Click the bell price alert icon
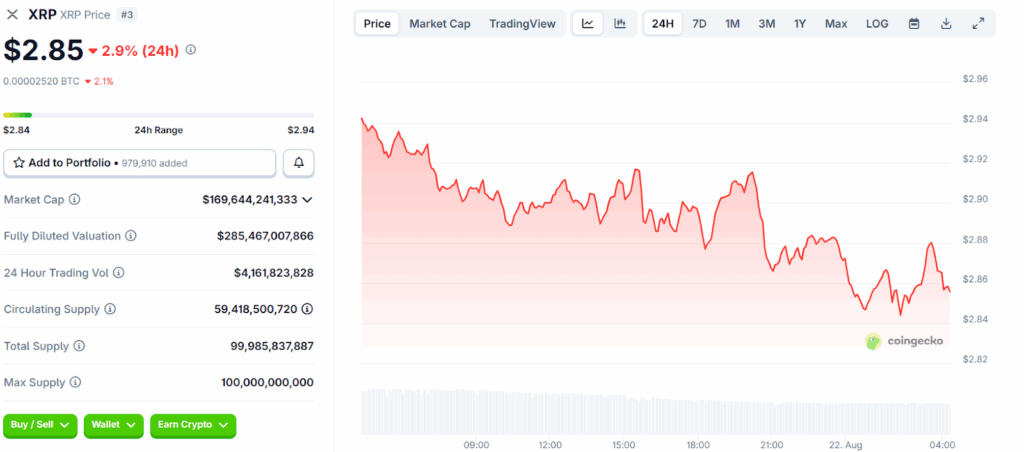 (x=299, y=163)
